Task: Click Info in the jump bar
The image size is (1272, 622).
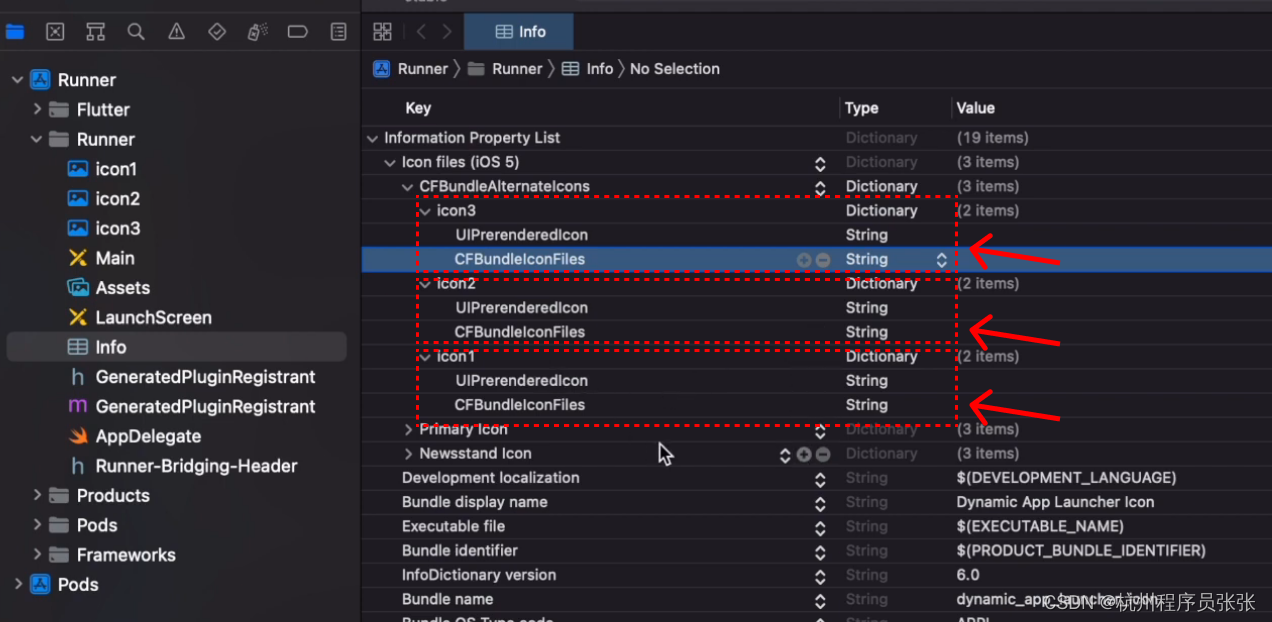Action: point(588,69)
